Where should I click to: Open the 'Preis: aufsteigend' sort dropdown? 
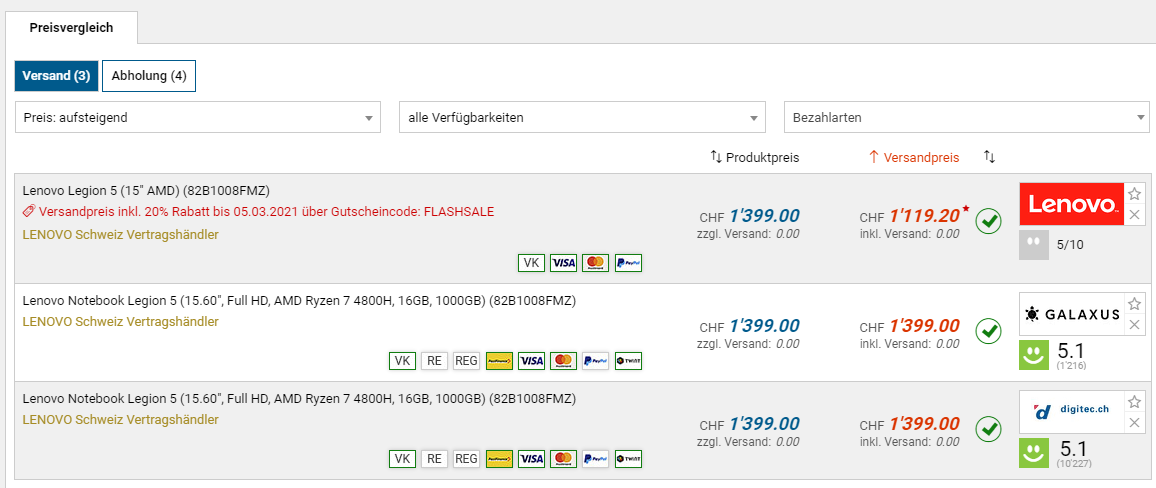point(198,117)
